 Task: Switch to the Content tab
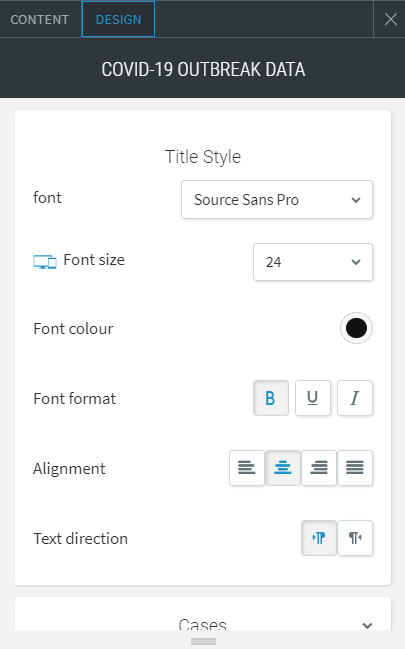click(x=40, y=19)
